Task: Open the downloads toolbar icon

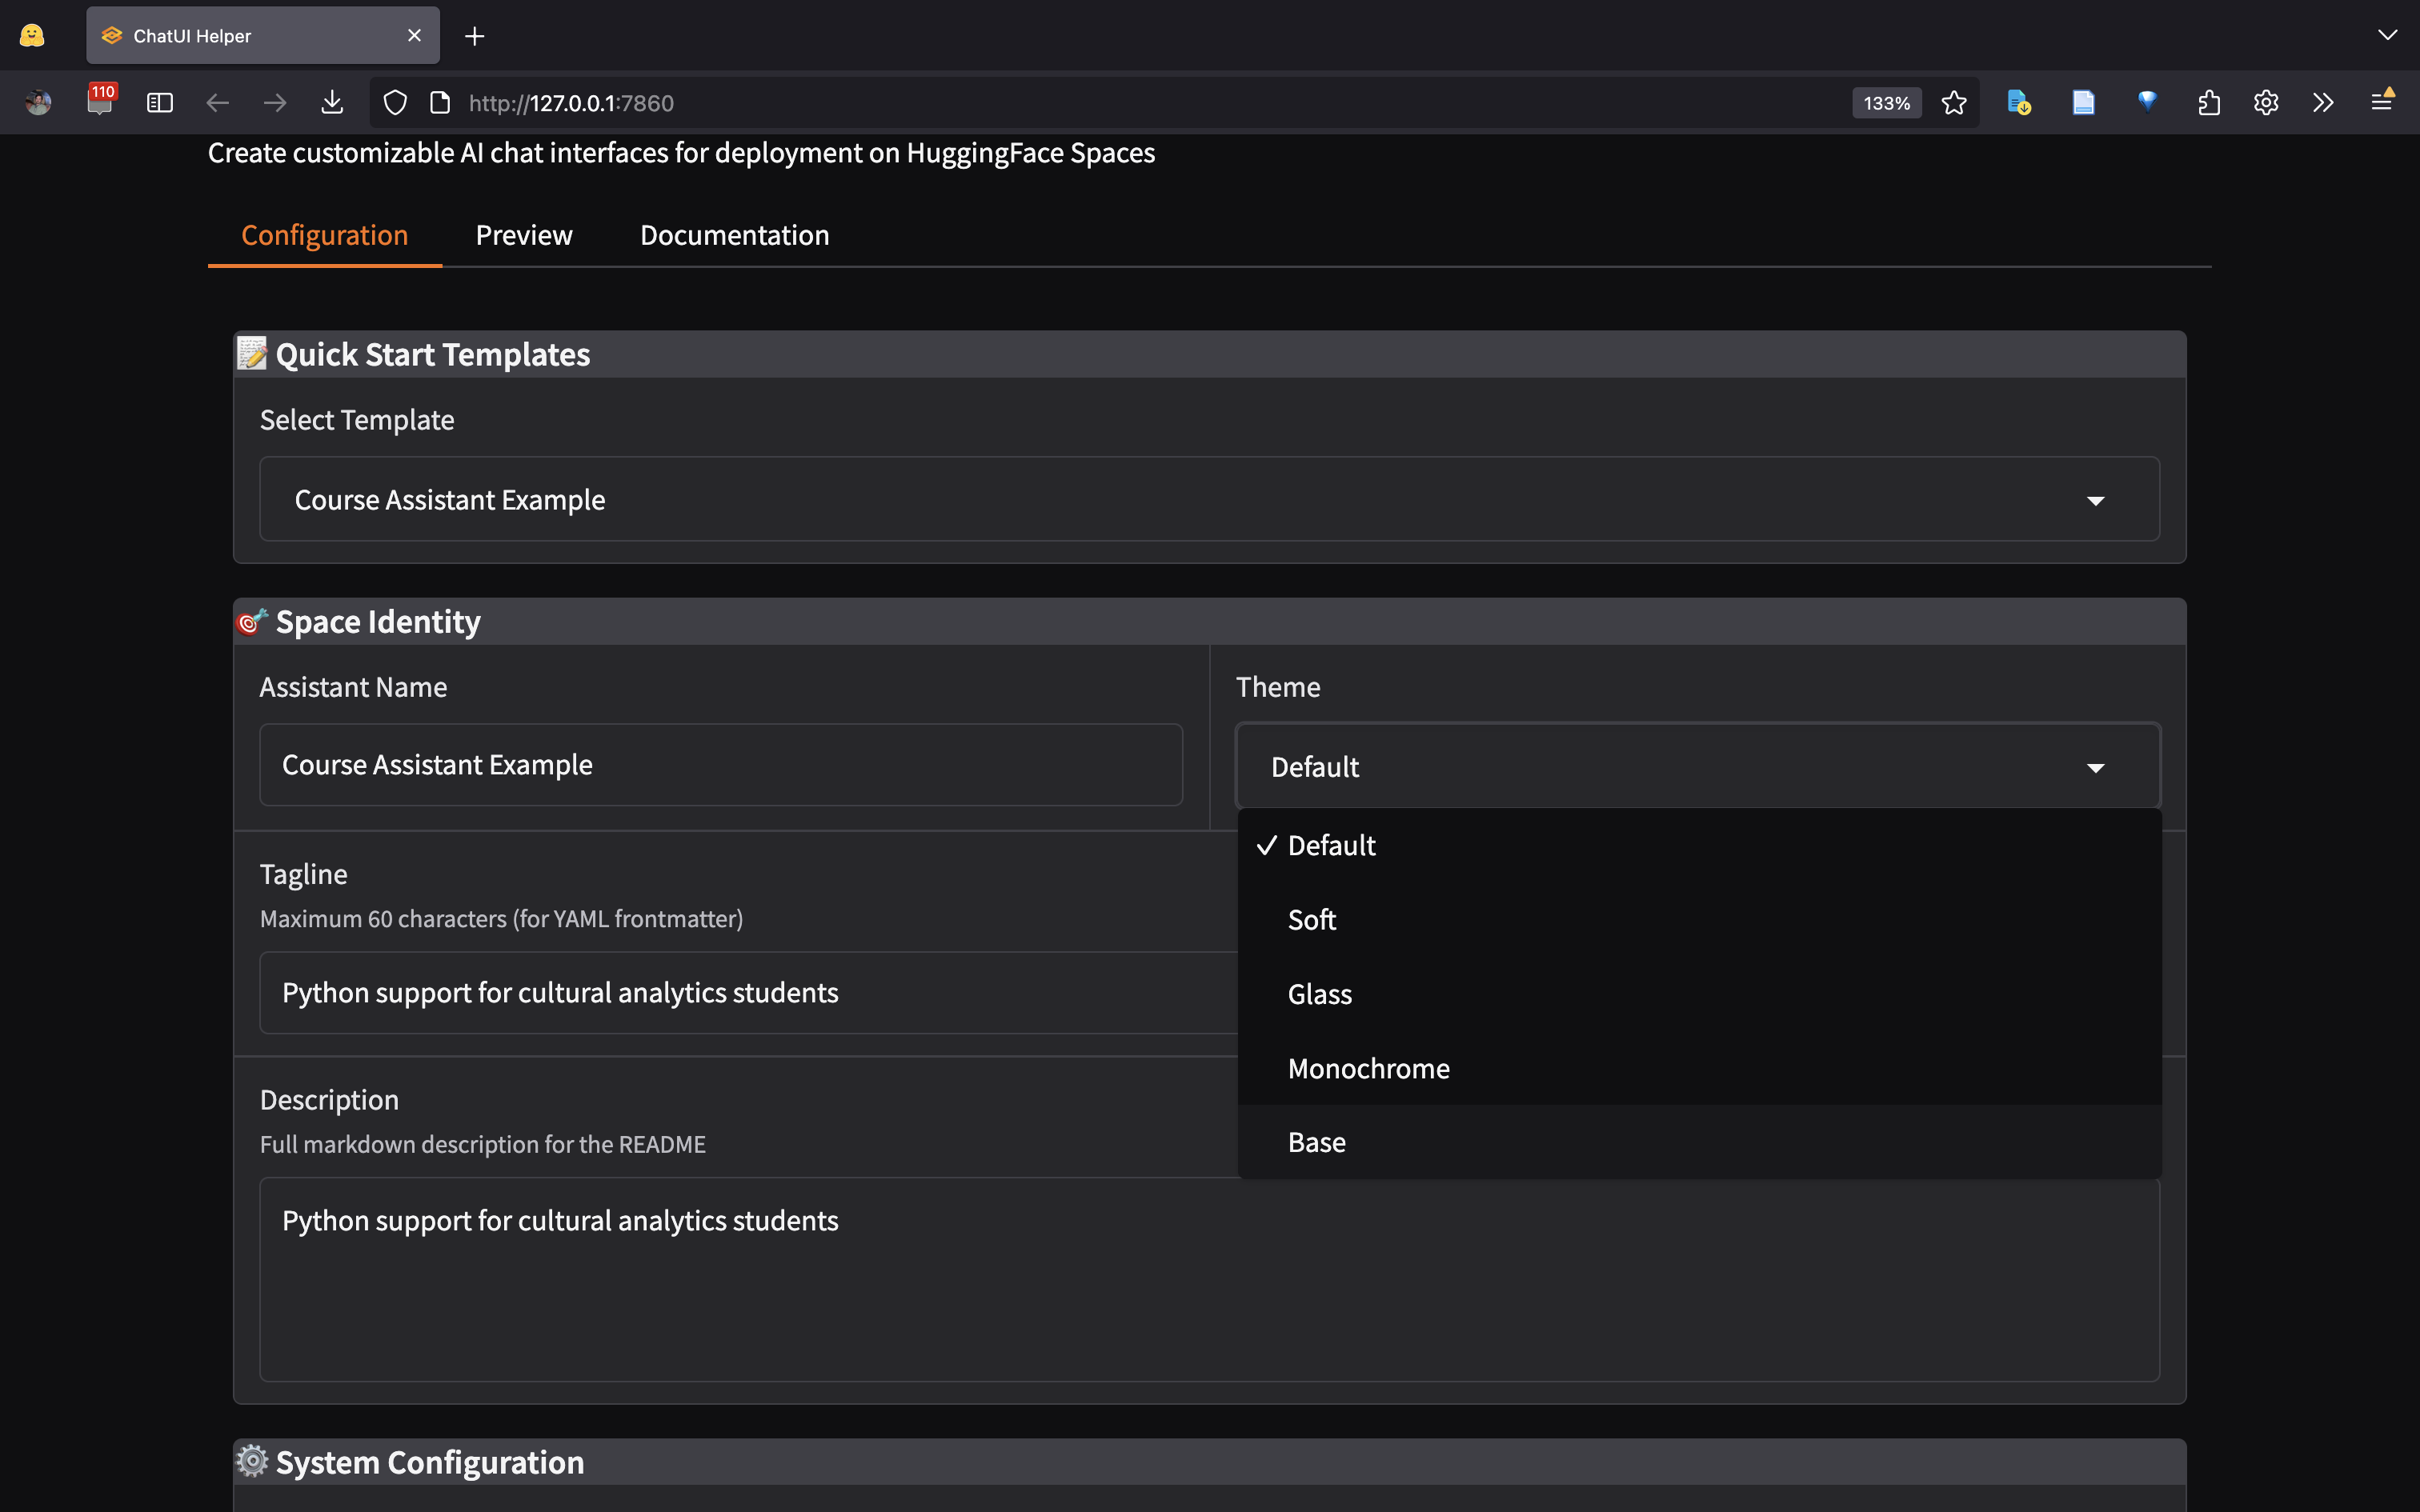Action: 332,103
